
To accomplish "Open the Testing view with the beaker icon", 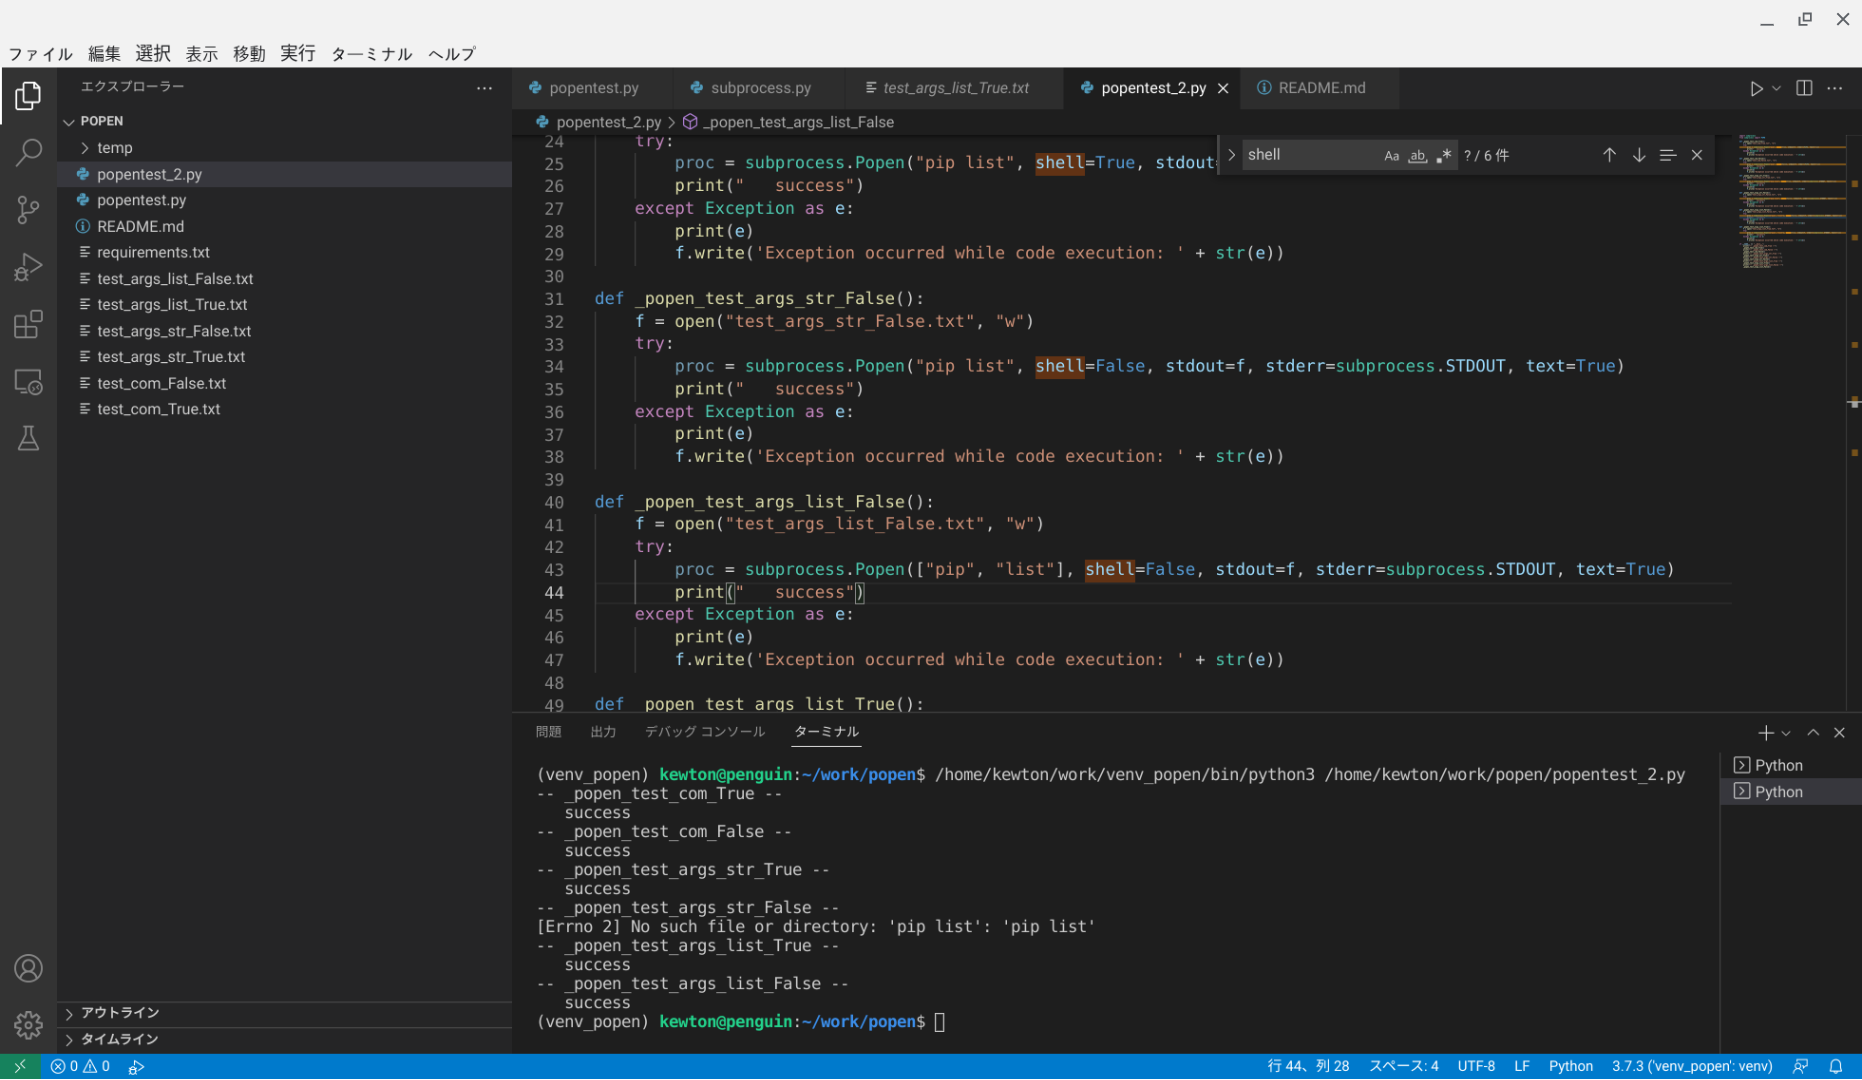I will click(x=28, y=438).
